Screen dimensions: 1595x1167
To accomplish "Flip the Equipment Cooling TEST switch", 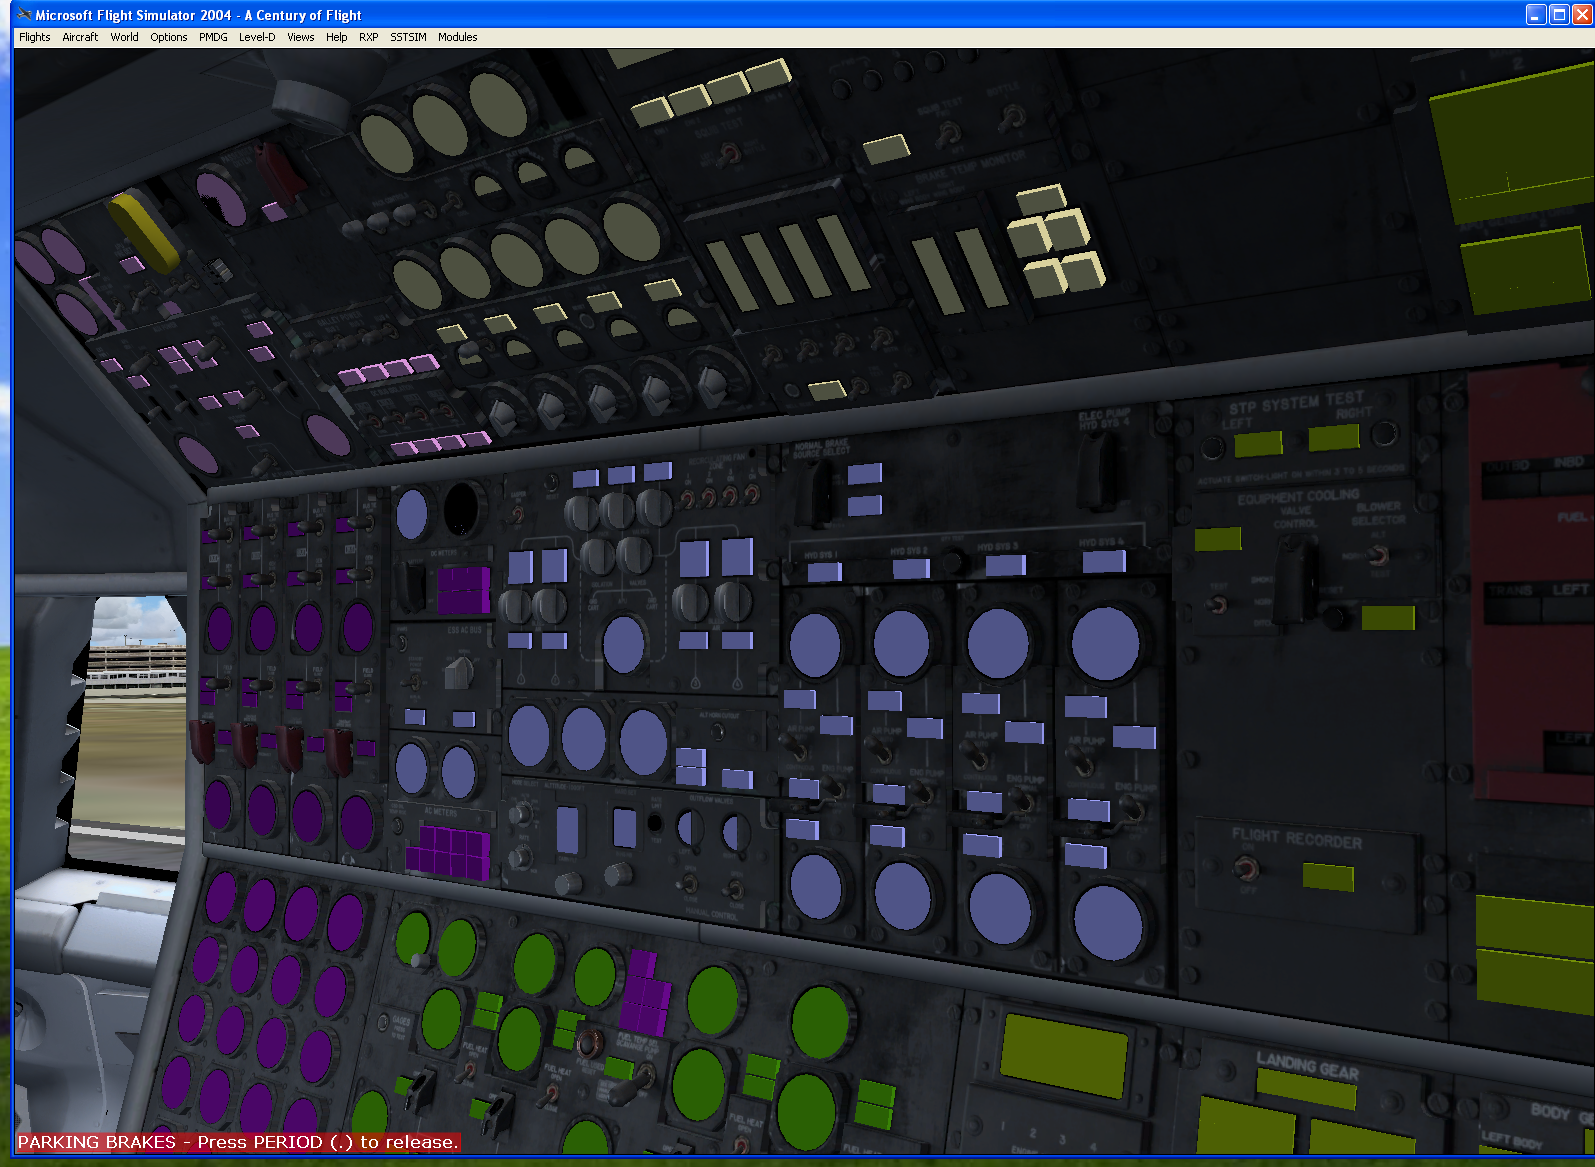I will 1217,604.
